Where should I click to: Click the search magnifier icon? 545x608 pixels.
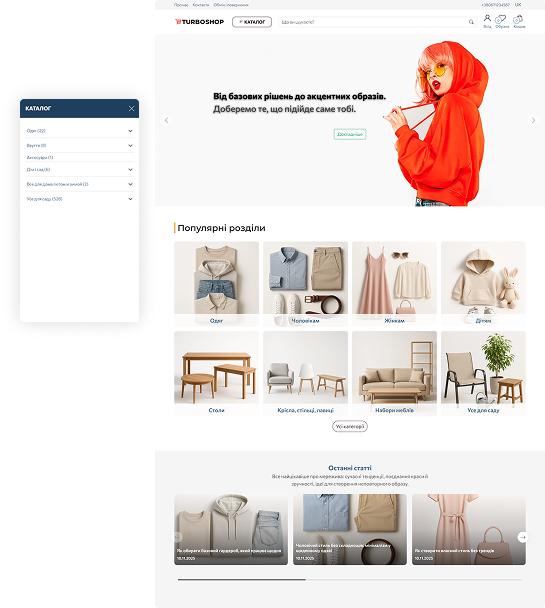(471, 22)
